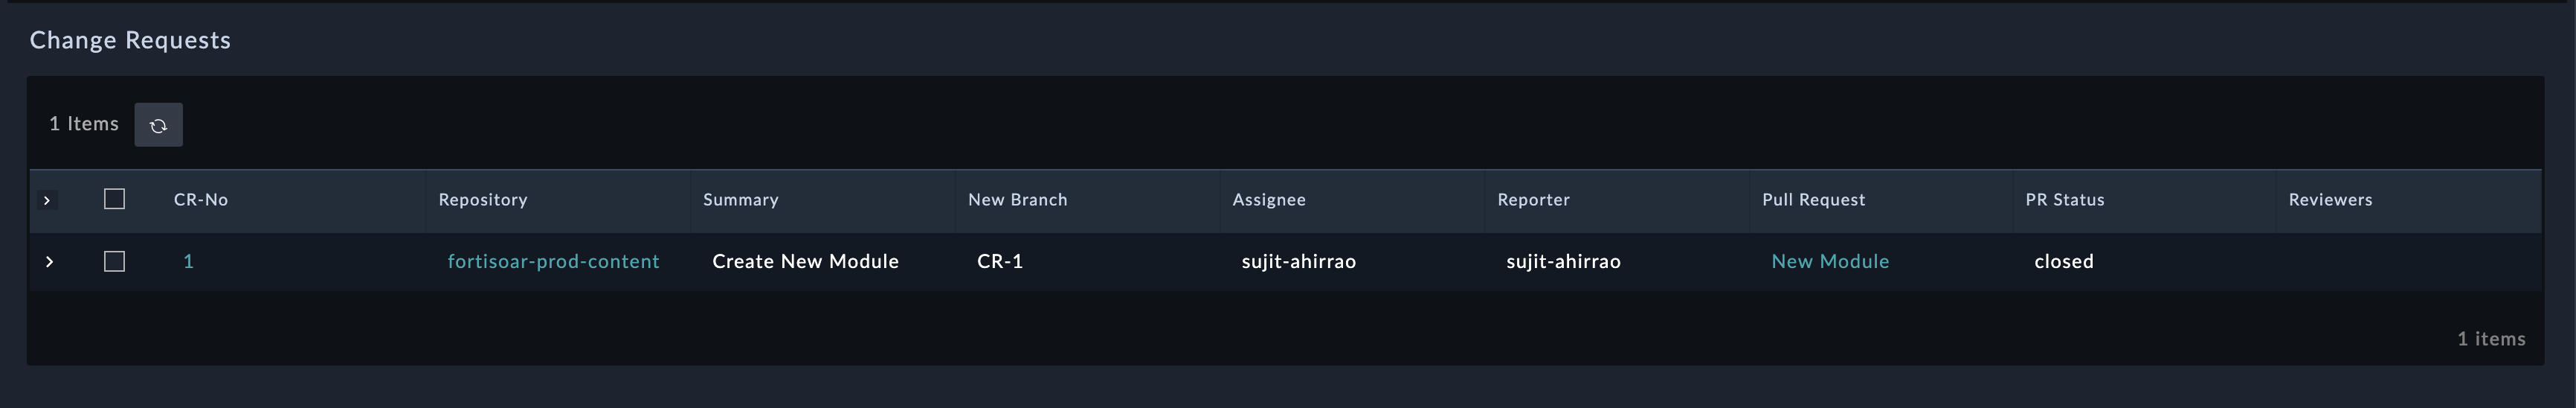2576x408 pixels.
Task: Sort by the CR-No column header
Action: (201, 200)
